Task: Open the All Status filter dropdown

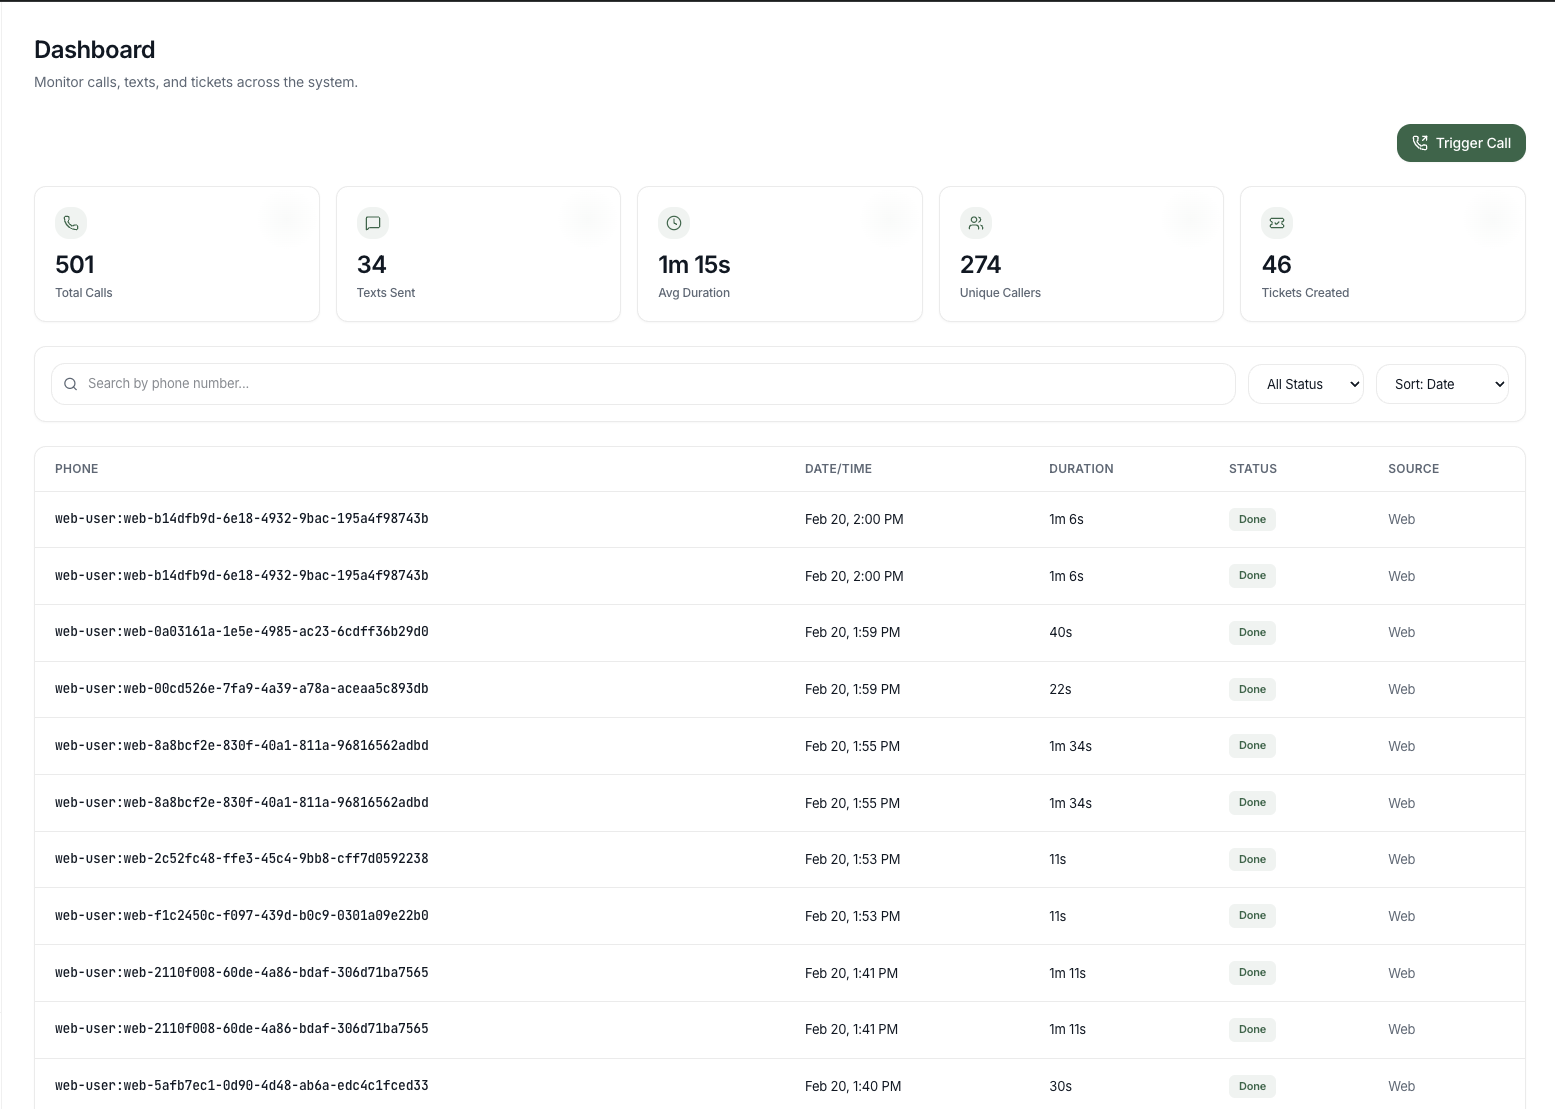Action: [x=1305, y=384]
